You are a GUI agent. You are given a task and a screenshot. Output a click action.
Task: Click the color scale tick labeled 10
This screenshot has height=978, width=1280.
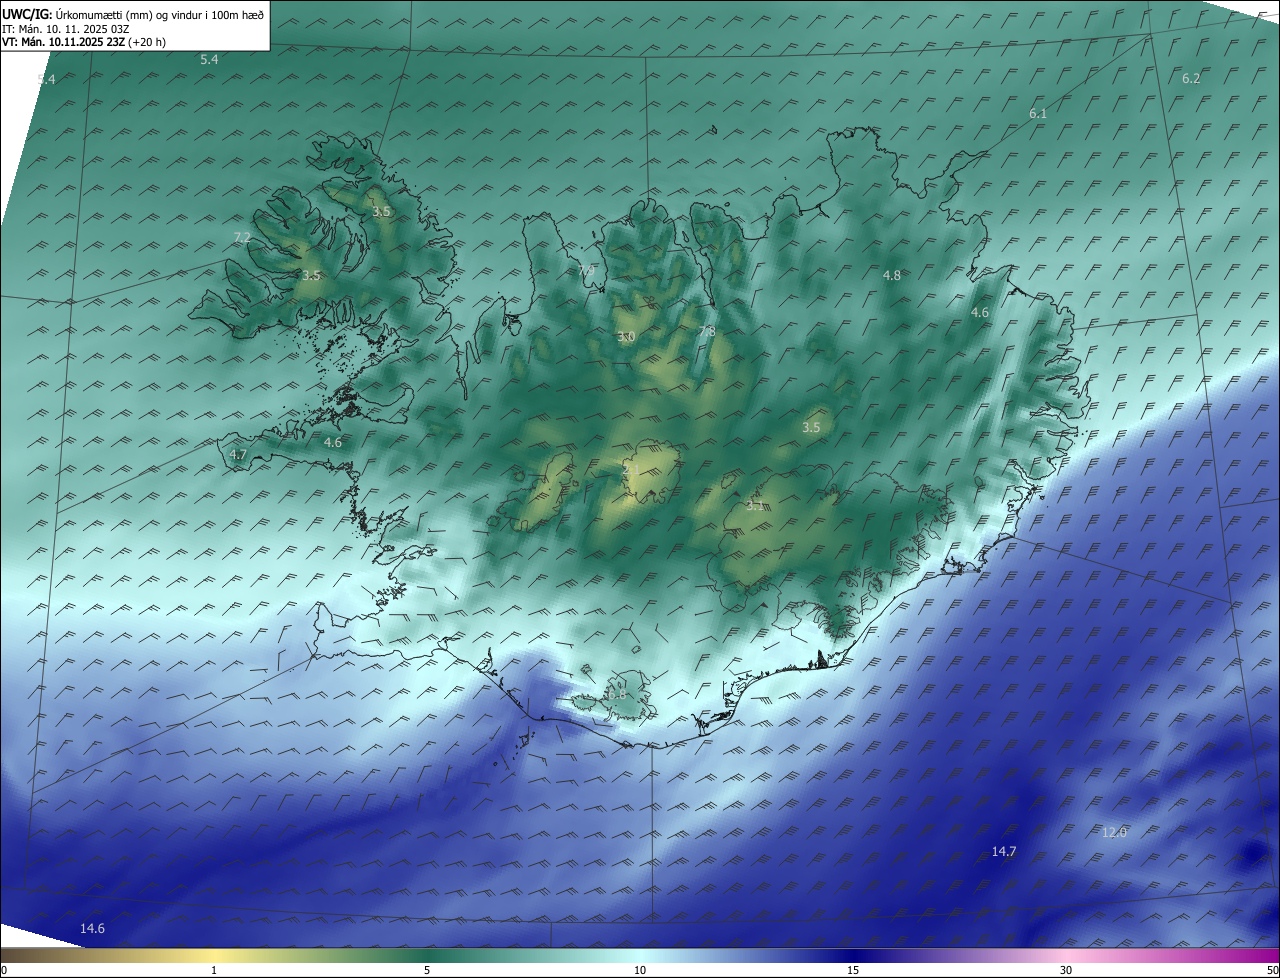tap(640, 970)
